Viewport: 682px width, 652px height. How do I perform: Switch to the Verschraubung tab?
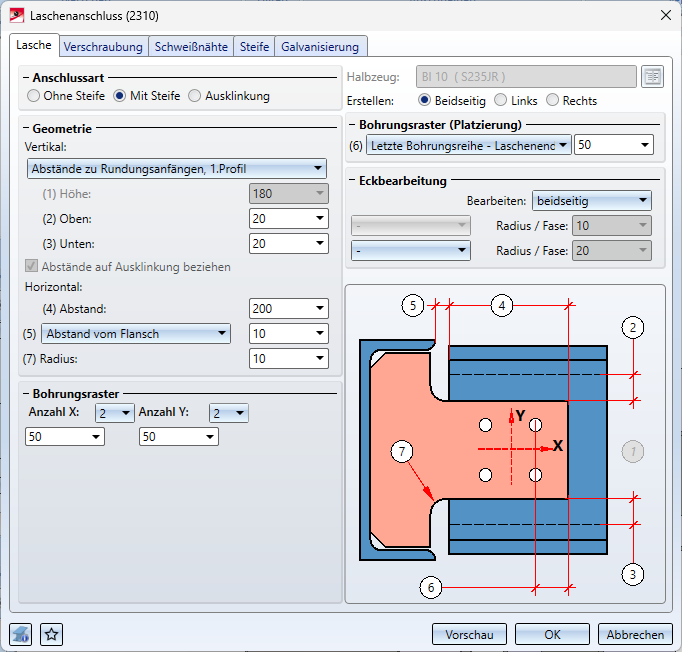click(104, 46)
